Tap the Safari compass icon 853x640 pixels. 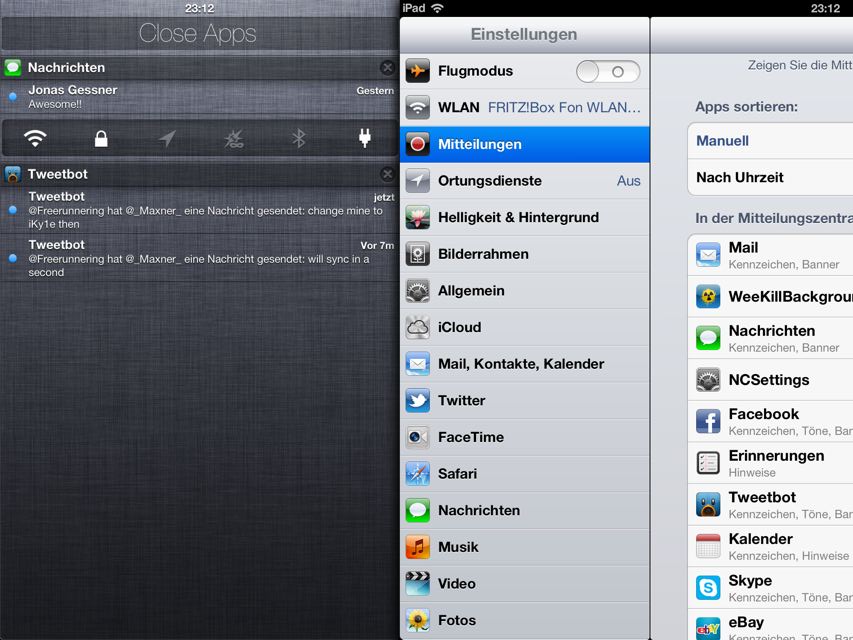(417, 473)
